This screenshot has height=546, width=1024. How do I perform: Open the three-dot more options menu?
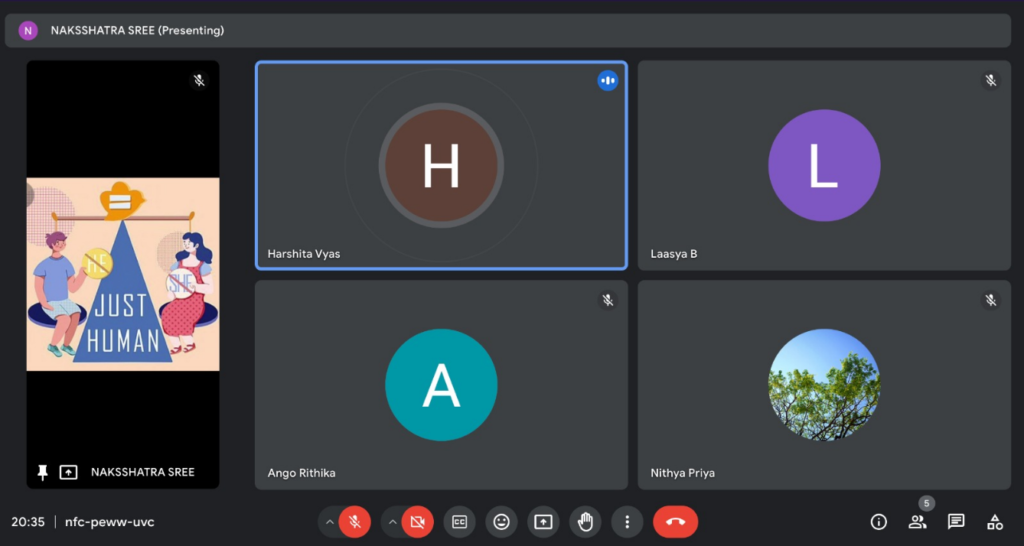[x=627, y=521]
